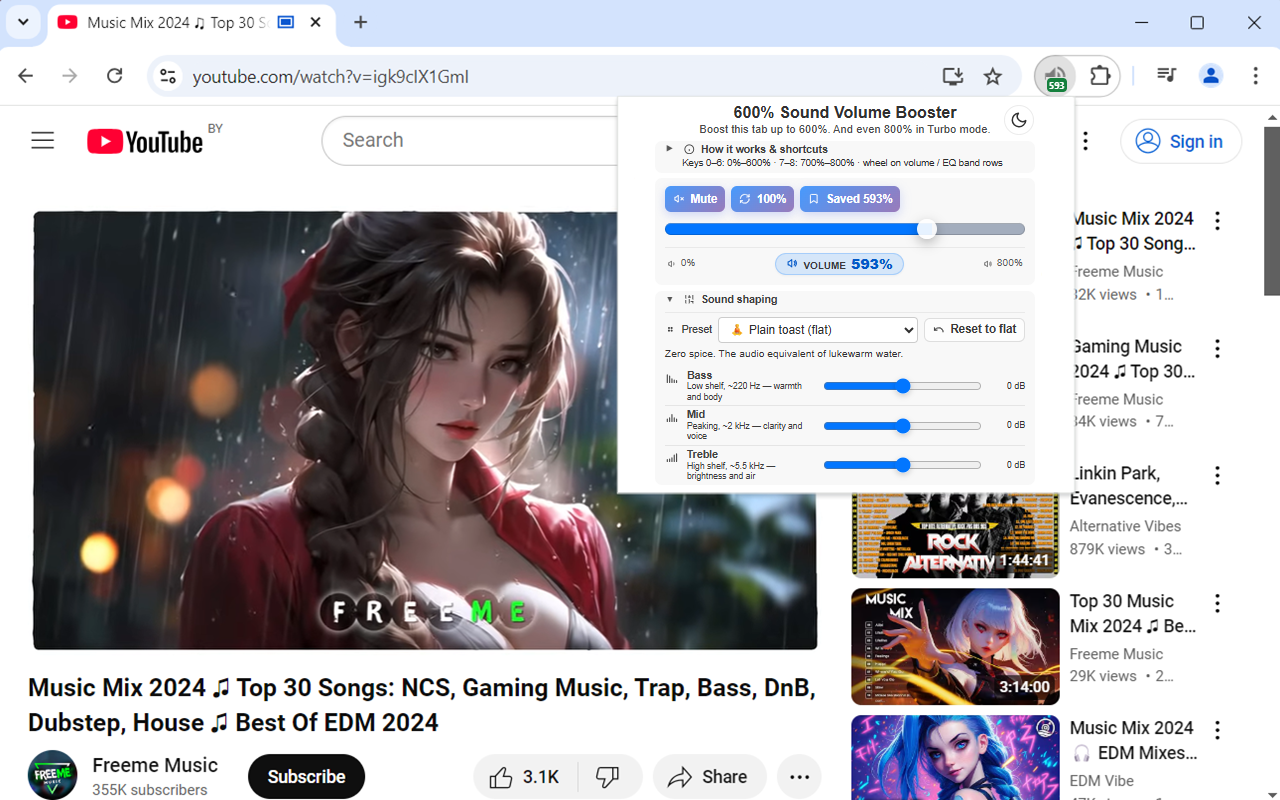Go to the YouTube home logo
Viewport: 1280px width, 800px height.
click(x=145, y=142)
